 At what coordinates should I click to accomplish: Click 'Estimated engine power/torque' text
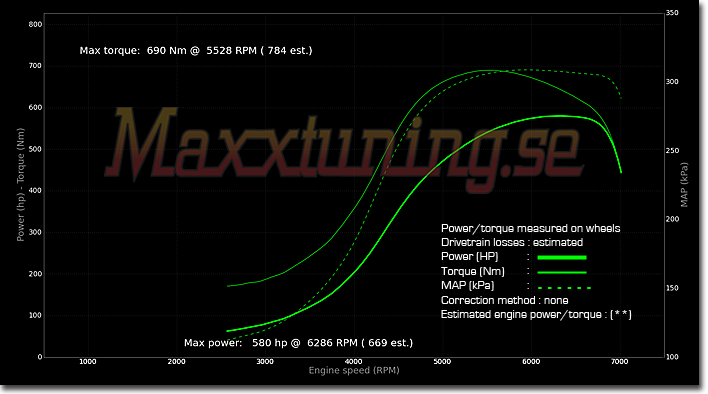[521, 315]
